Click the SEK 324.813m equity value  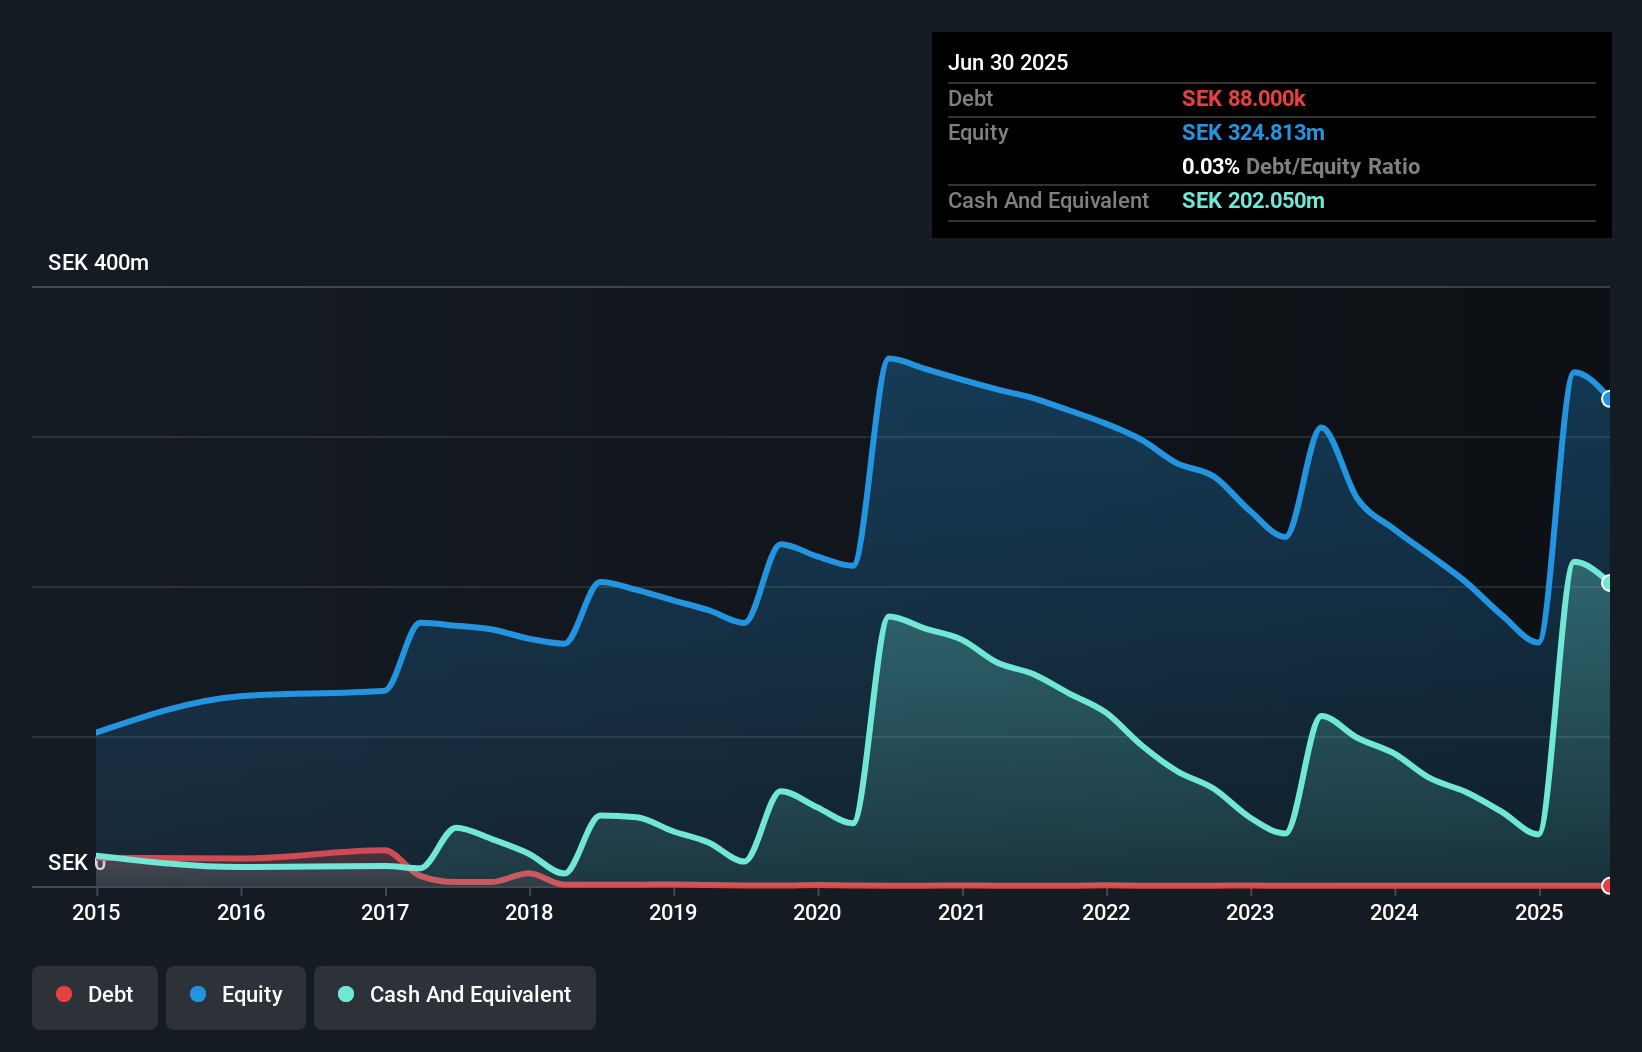tap(1253, 132)
